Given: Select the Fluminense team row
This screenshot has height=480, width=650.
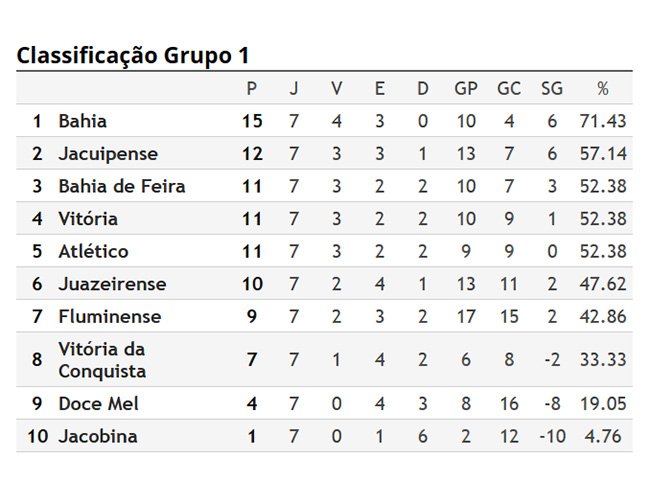Looking at the screenshot, I should pos(324,316).
